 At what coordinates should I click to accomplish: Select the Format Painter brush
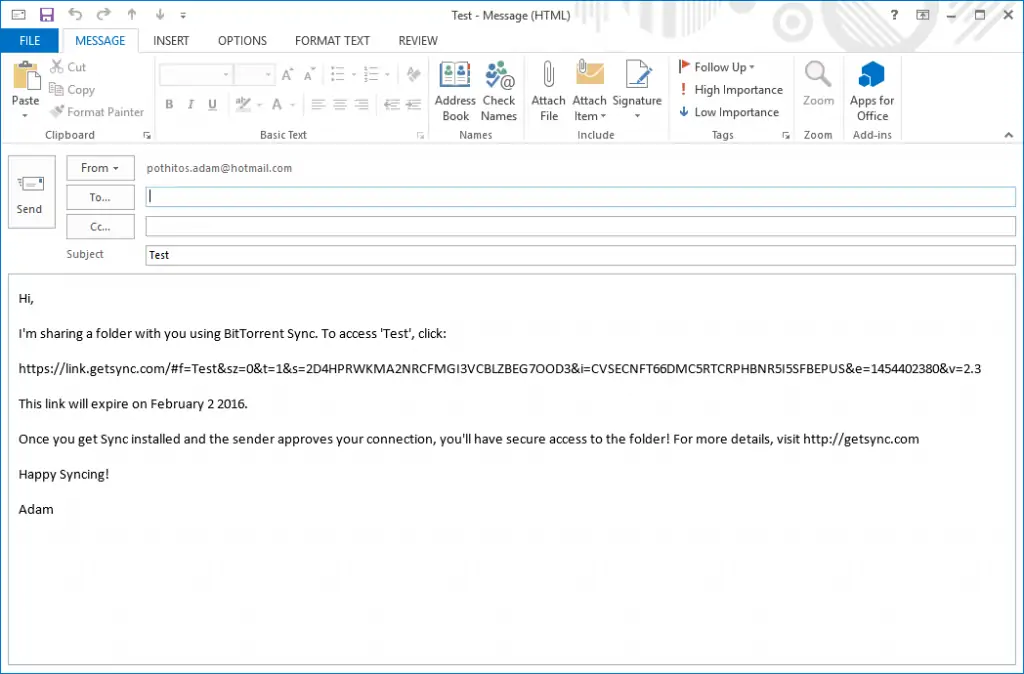tap(97, 112)
